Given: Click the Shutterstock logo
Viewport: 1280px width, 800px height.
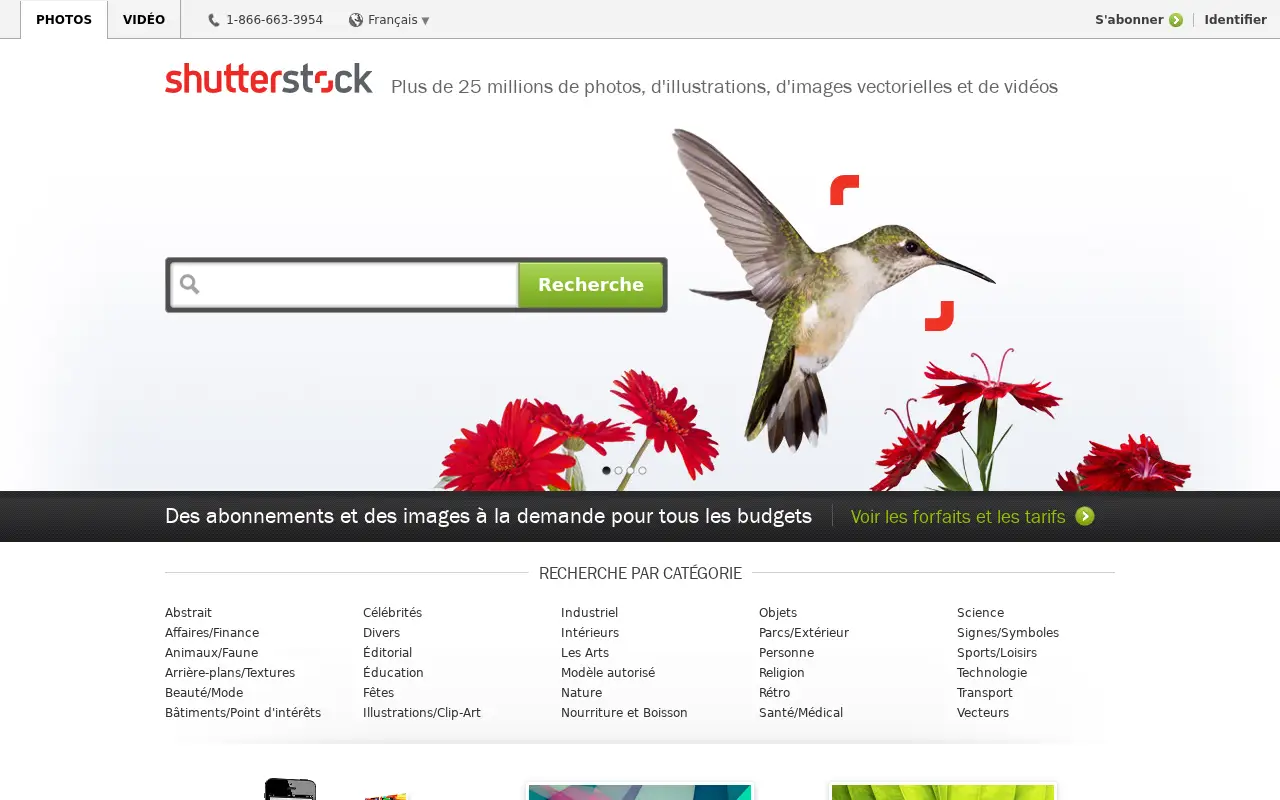Looking at the screenshot, I should pyautogui.click(x=269, y=78).
